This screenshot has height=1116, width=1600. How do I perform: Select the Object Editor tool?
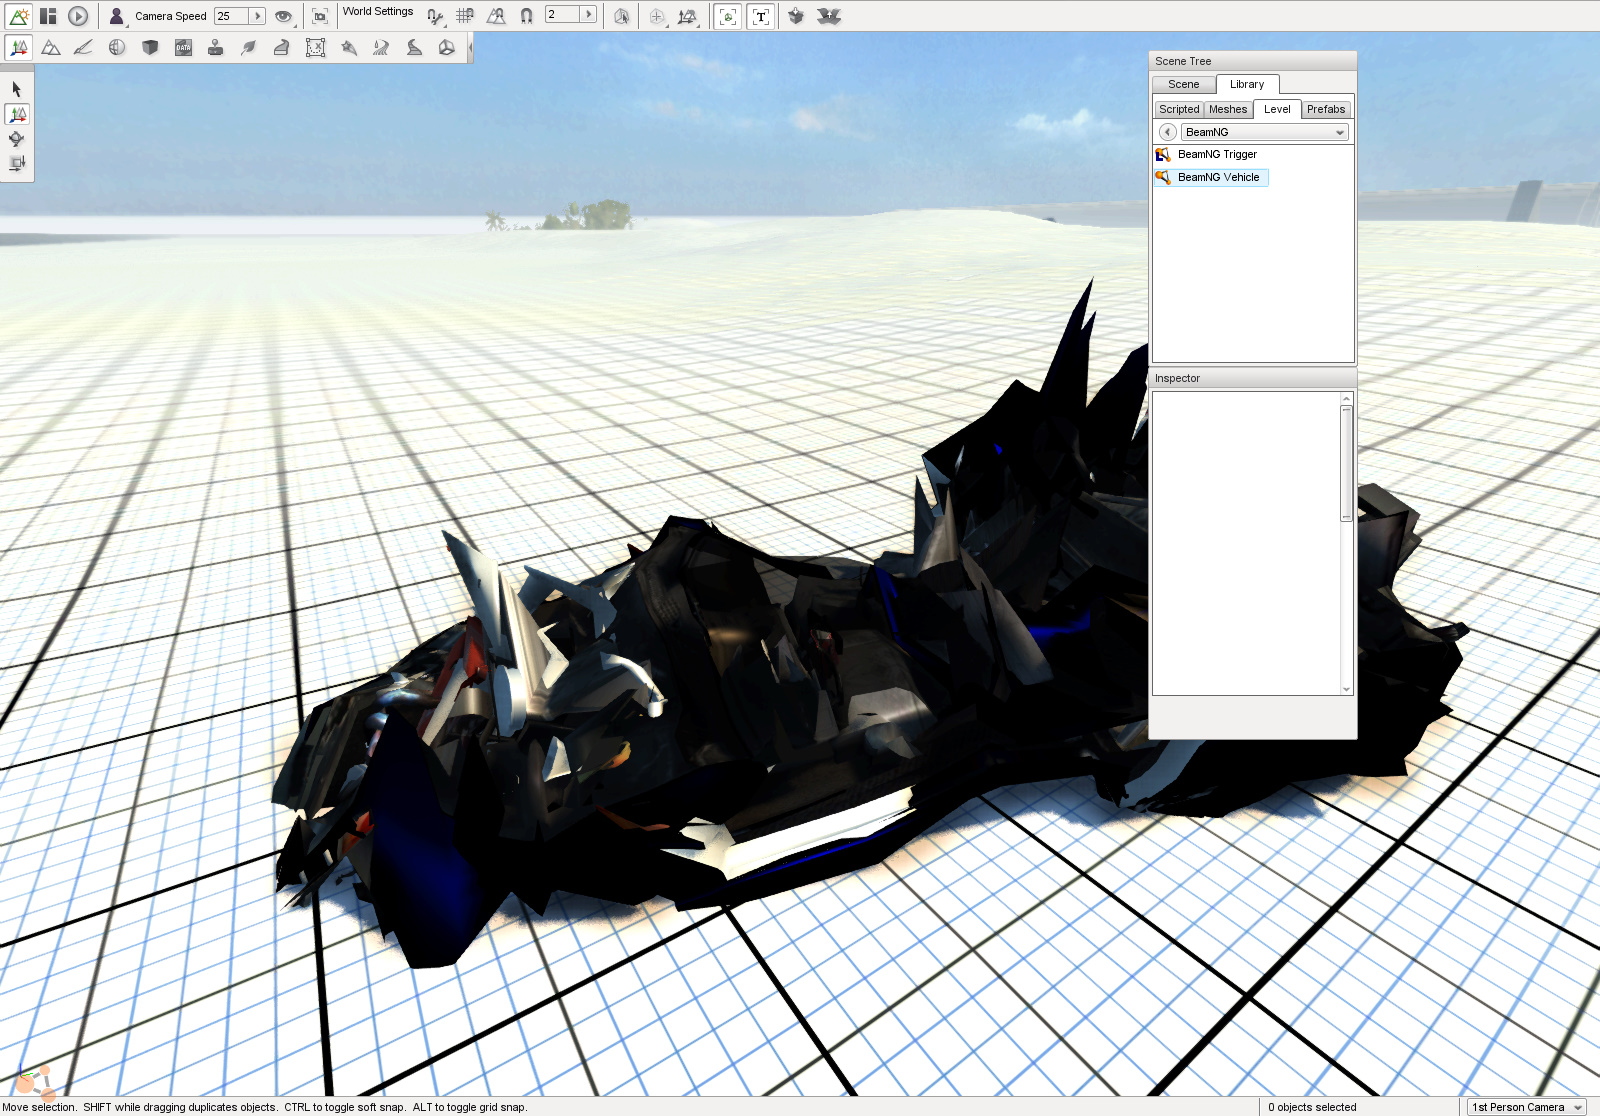(x=19, y=47)
